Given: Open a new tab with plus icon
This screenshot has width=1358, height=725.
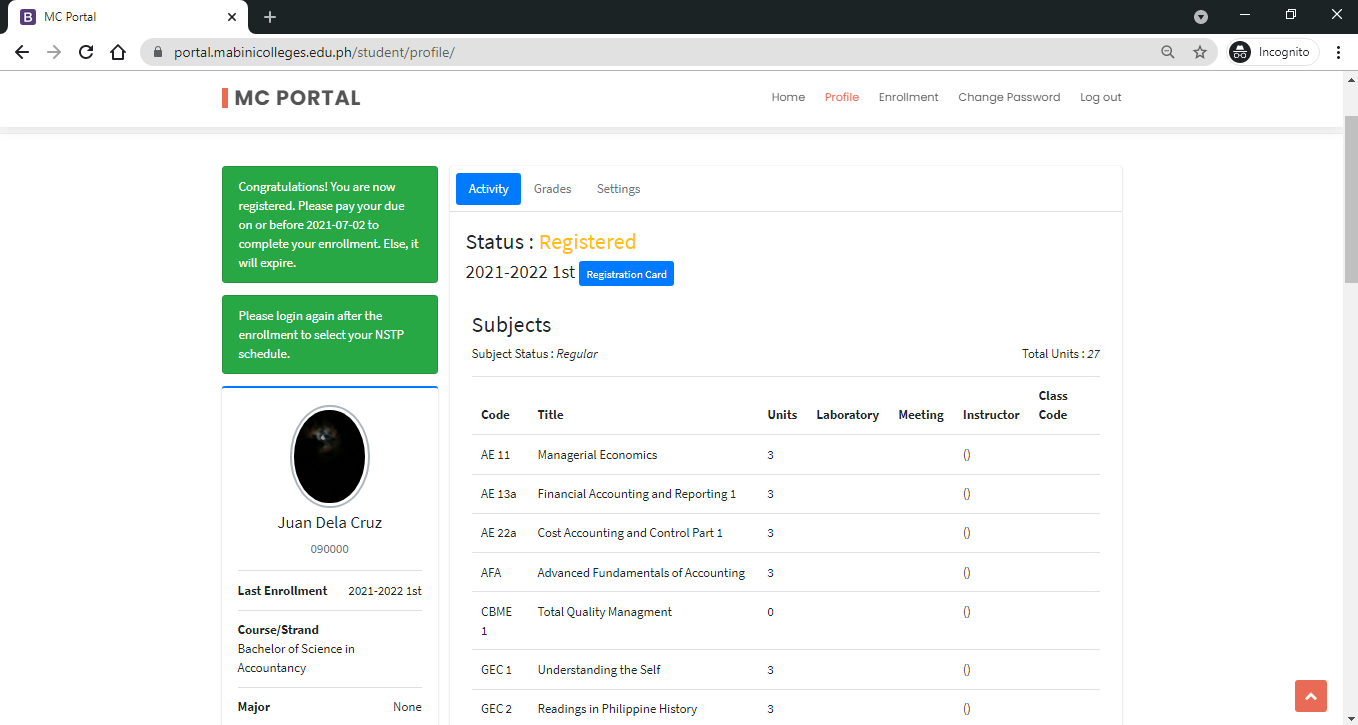Looking at the screenshot, I should coord(270,17).
